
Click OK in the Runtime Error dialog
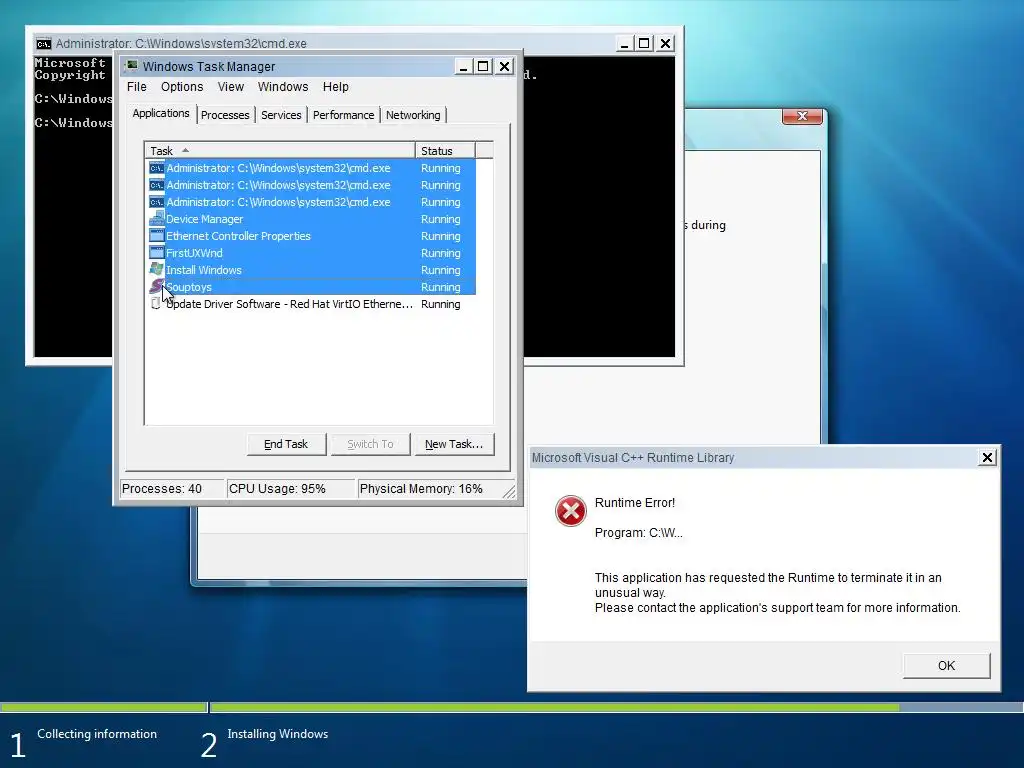click(946, 665)
